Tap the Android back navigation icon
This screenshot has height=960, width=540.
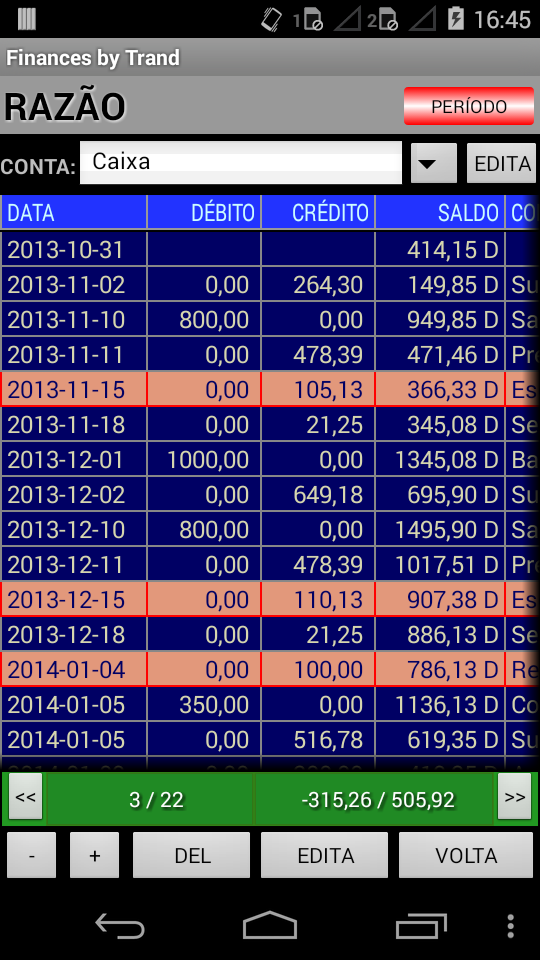(x=119, y=924)
